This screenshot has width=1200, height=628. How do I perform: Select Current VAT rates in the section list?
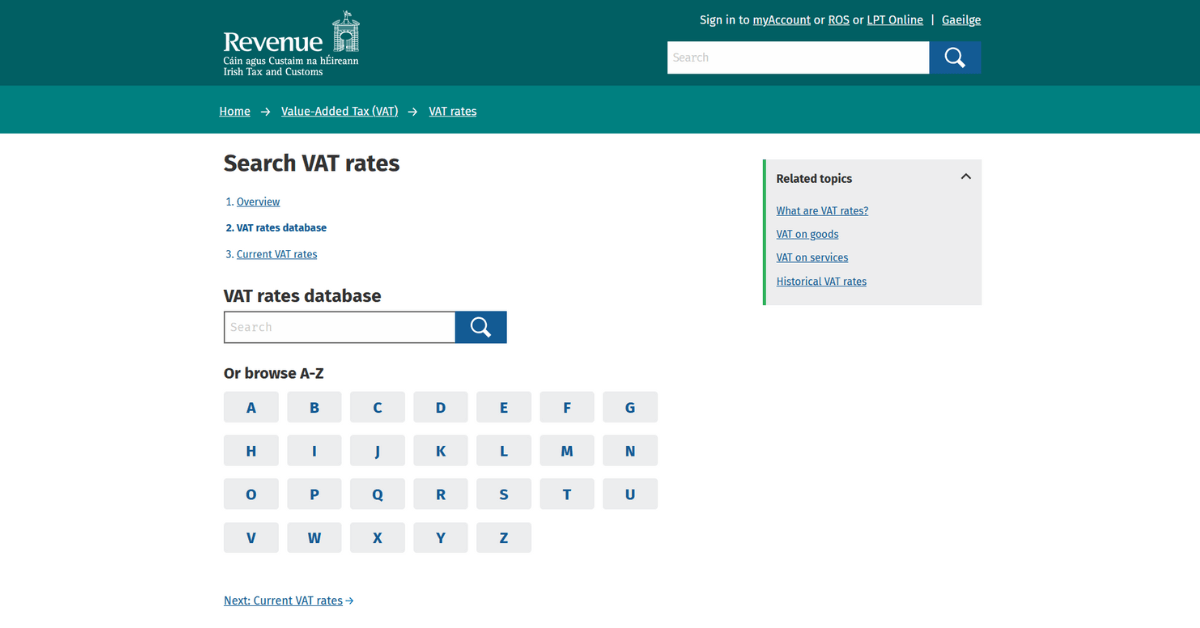276,254
